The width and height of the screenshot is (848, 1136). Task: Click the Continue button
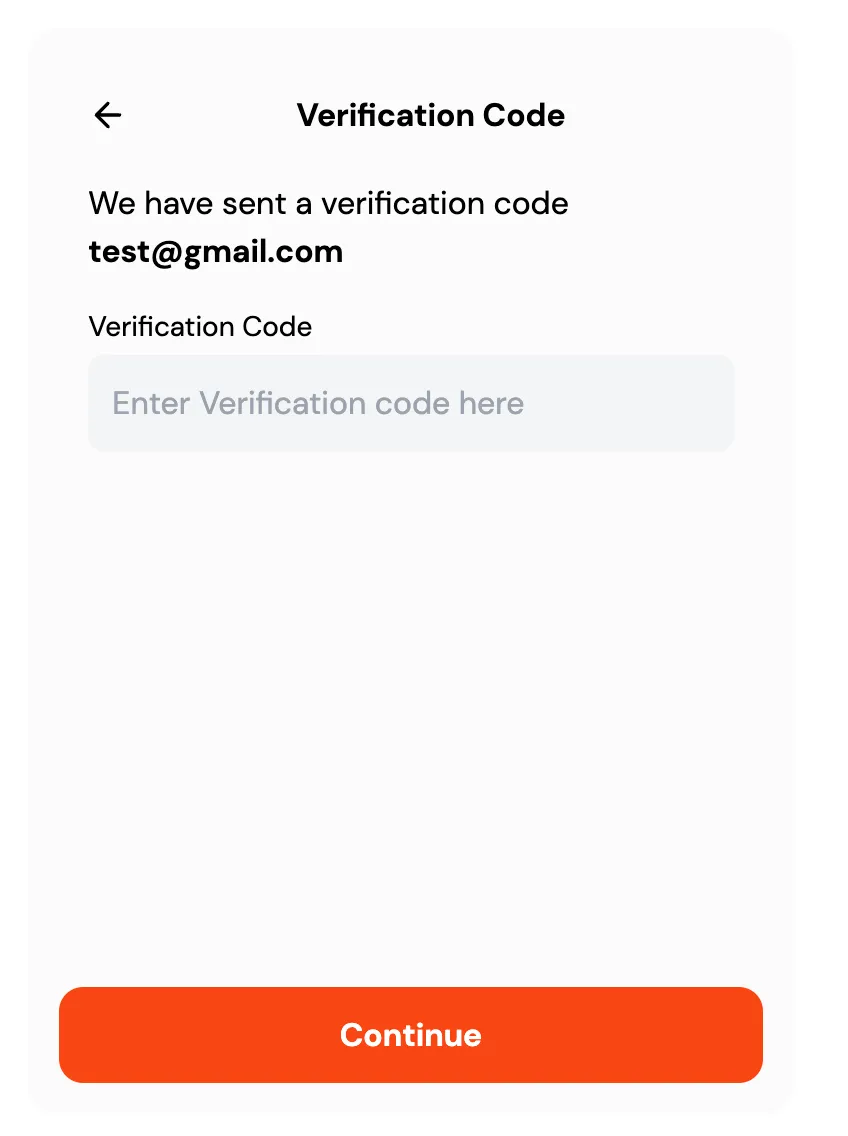click(410, 1034)
